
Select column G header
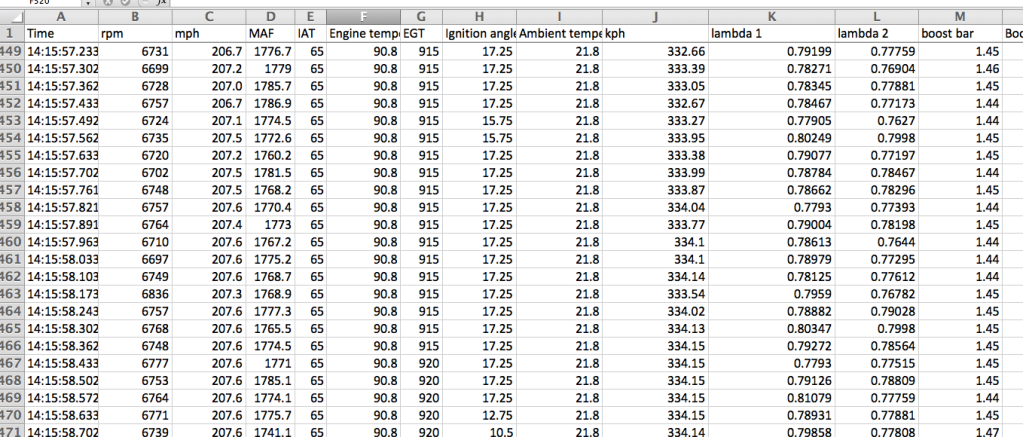421,17
